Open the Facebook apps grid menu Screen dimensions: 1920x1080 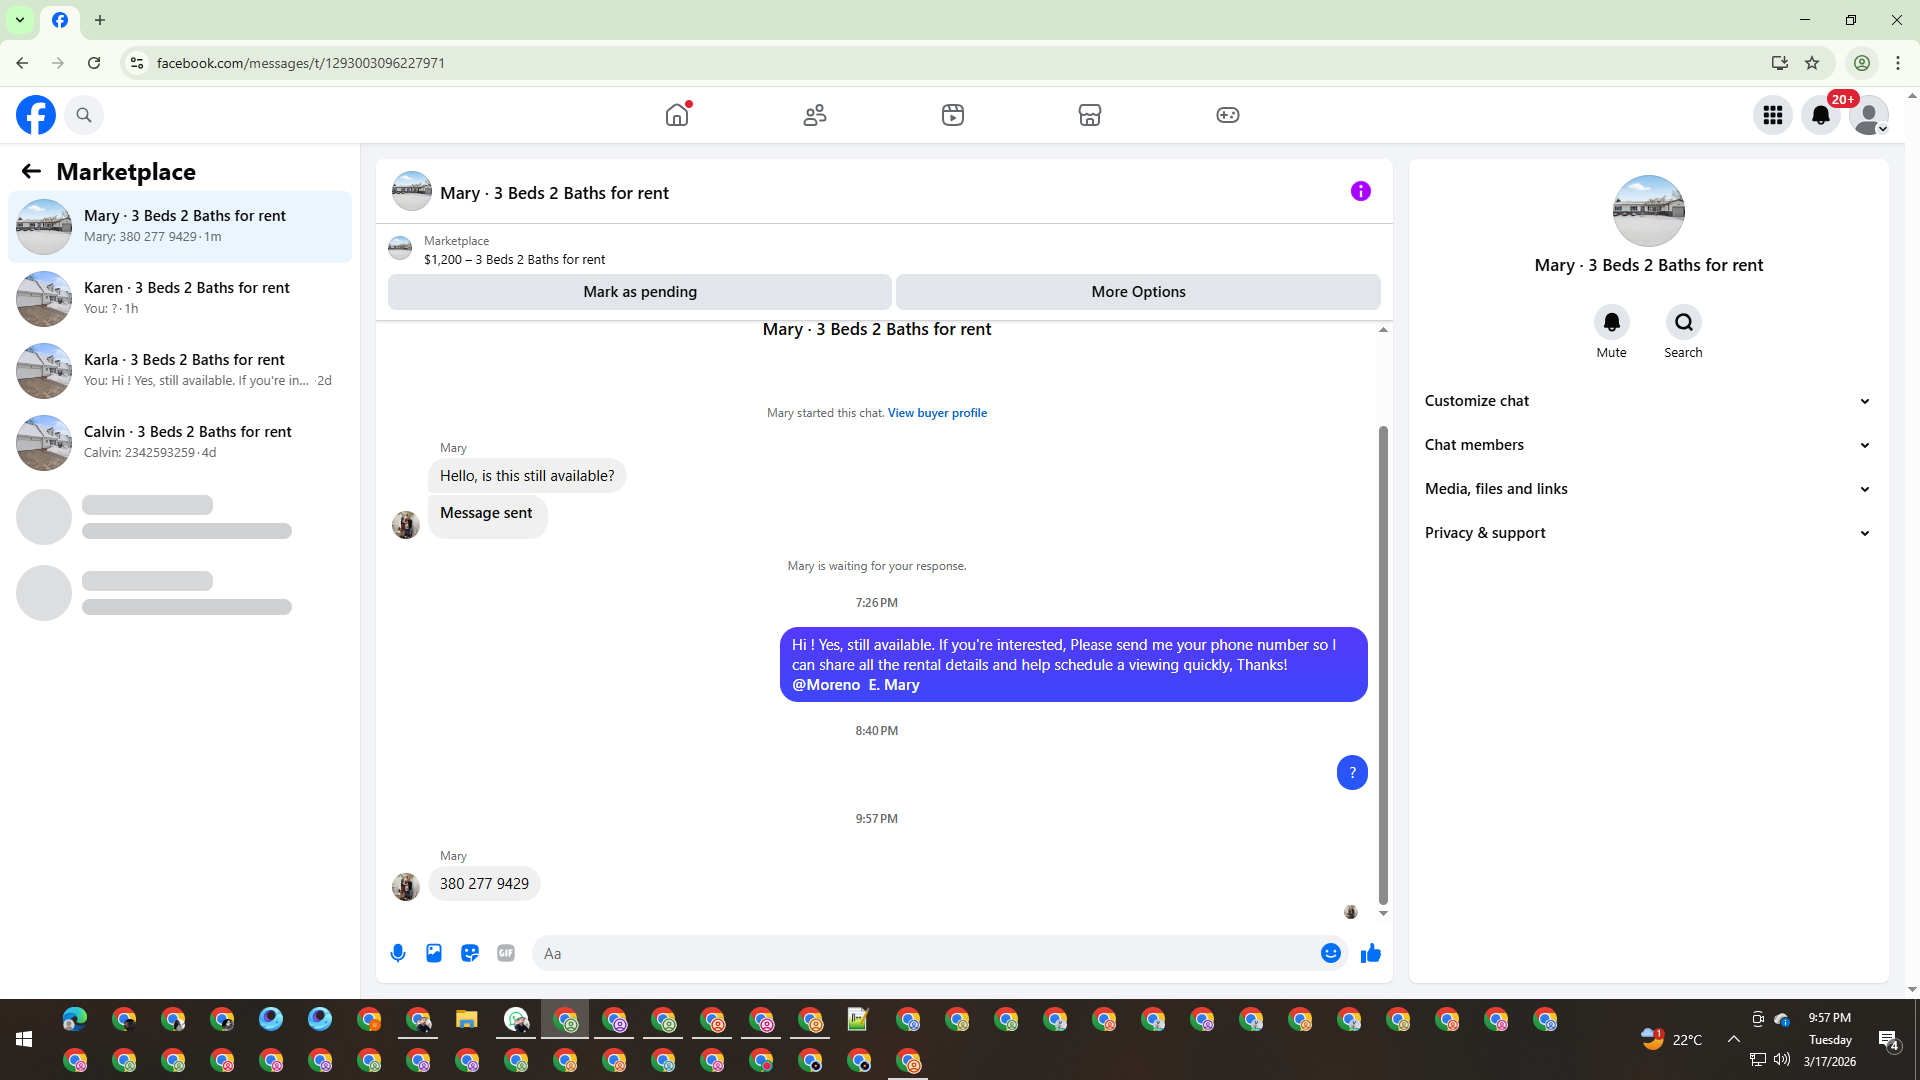(x=1773, y=115)
